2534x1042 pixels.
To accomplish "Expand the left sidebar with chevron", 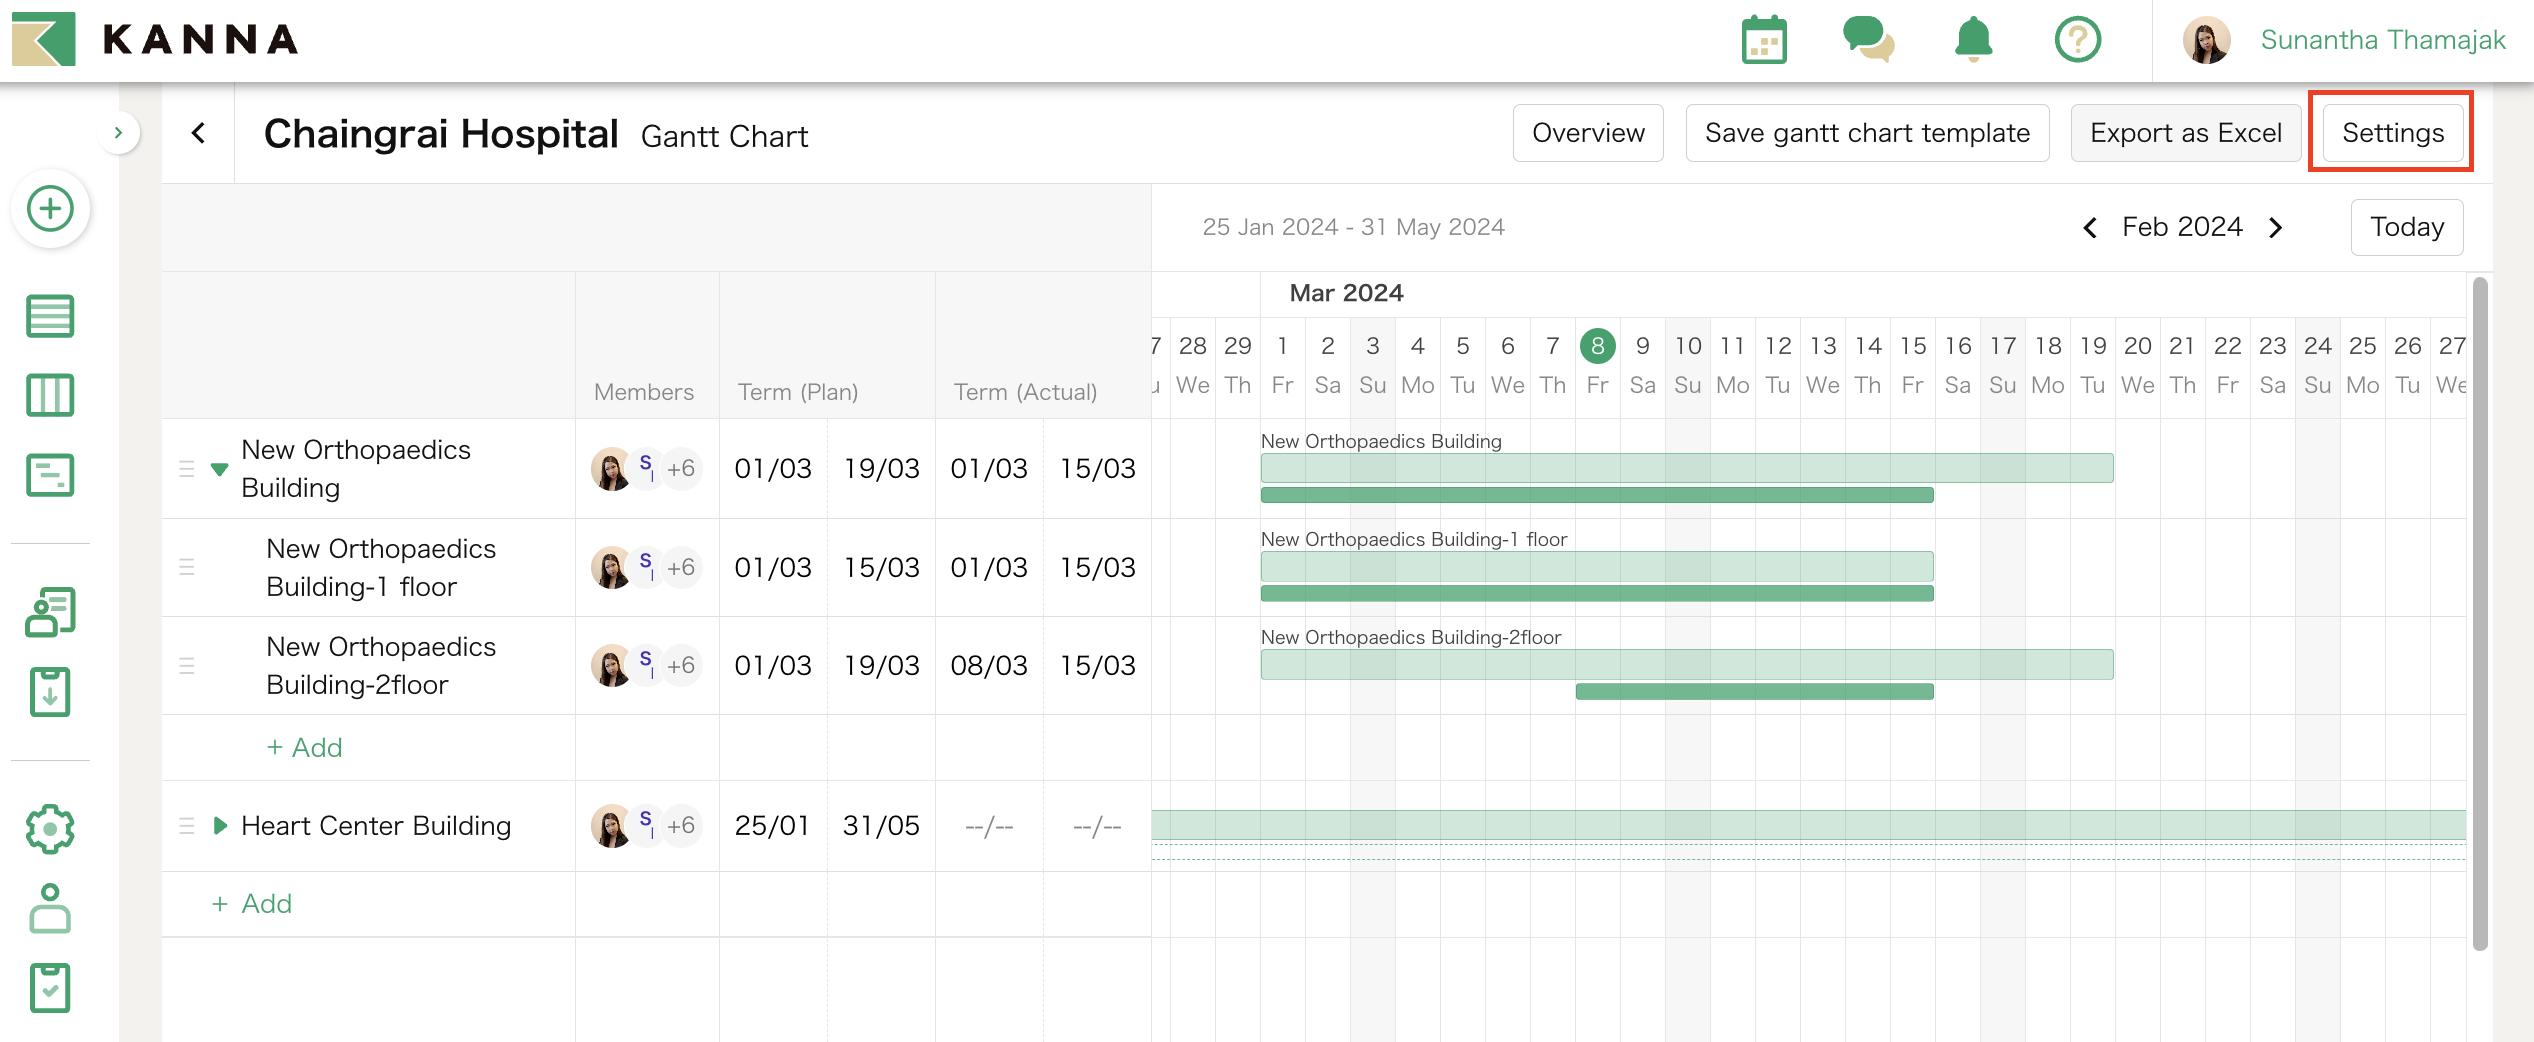I will [x=118, y=133].
